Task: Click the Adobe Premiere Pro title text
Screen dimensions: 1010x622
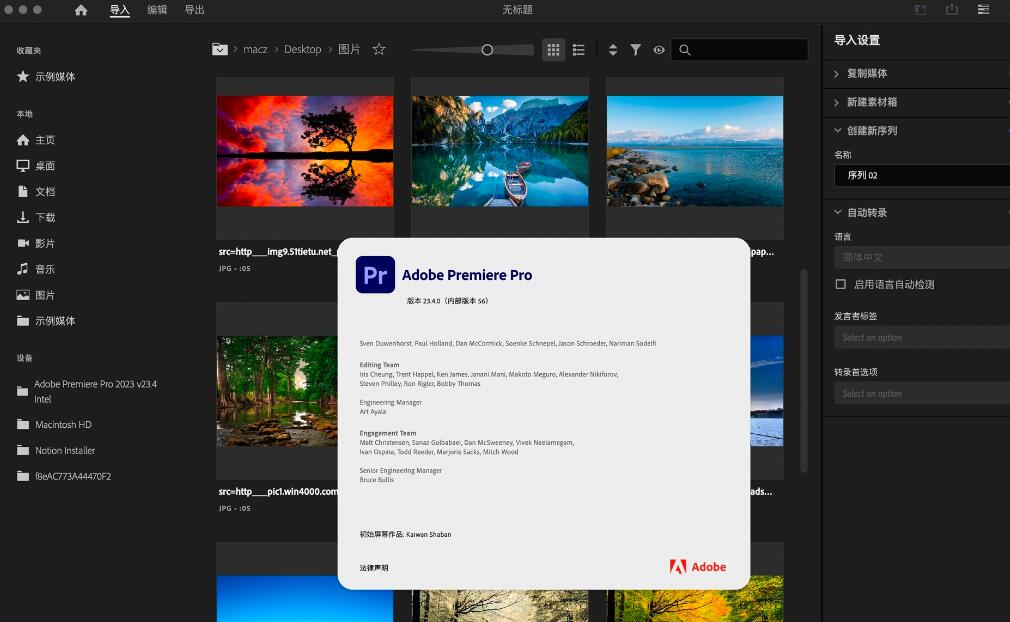Action: pos(467,275)
